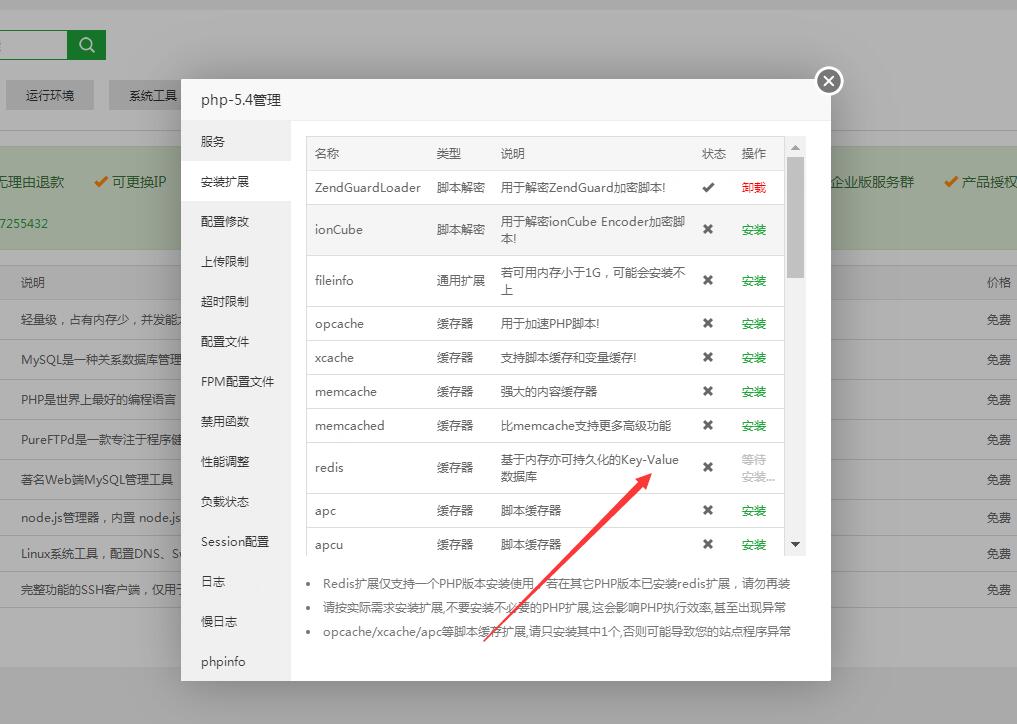Click the extension list scrollbar thumb
Viewport: 1017px width, 724px height.
coord(795,216)
